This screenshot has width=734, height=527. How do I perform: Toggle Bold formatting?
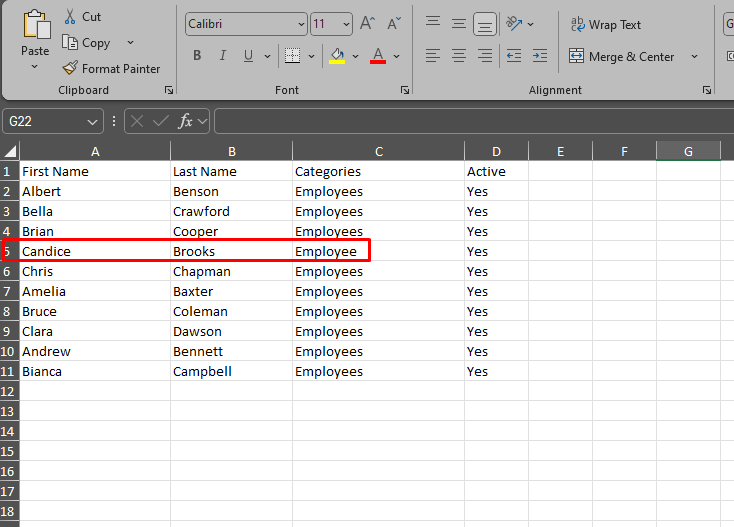coord(197,56)
